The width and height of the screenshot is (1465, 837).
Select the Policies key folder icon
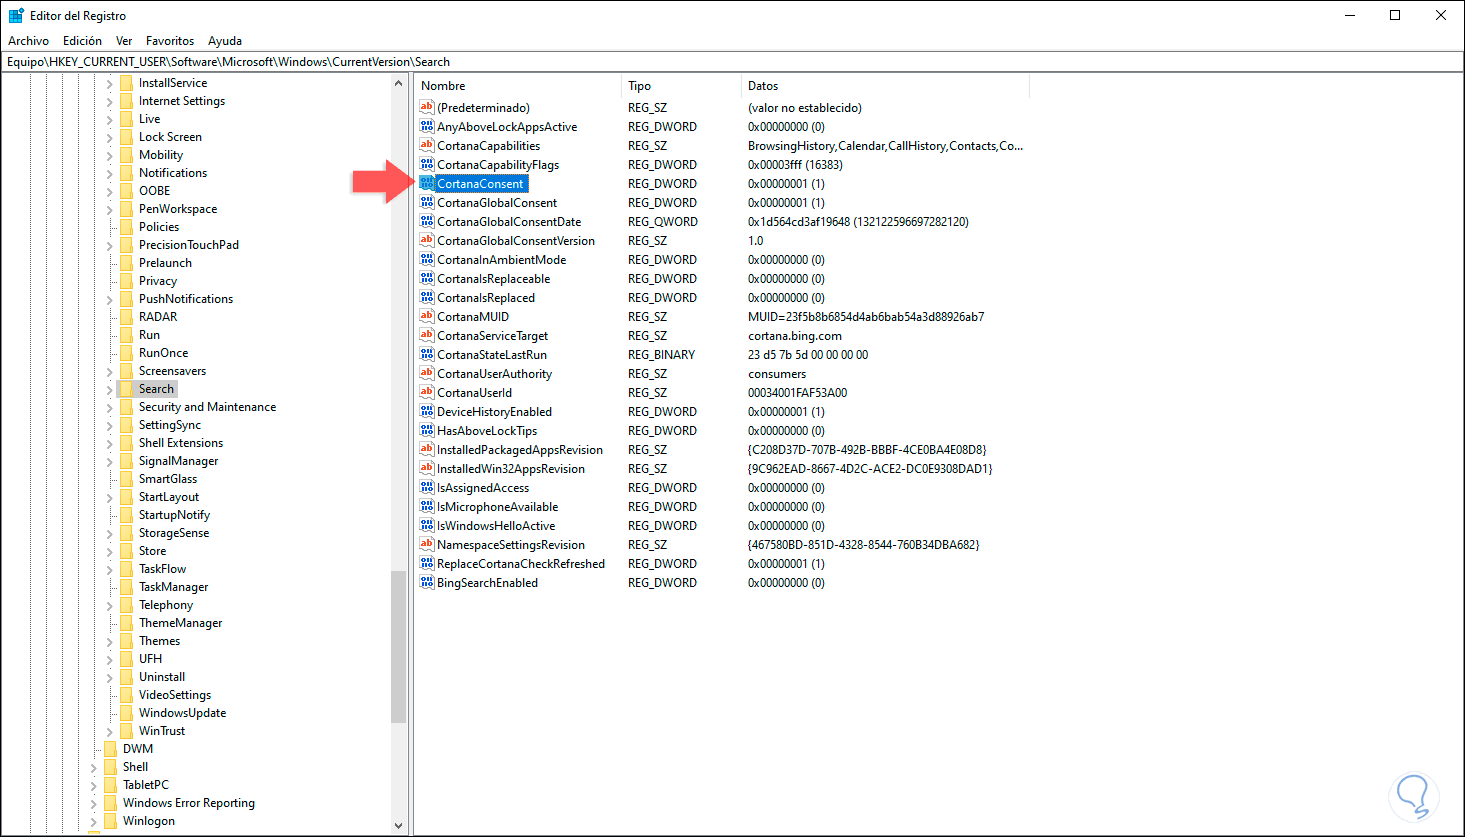[126, 227]
